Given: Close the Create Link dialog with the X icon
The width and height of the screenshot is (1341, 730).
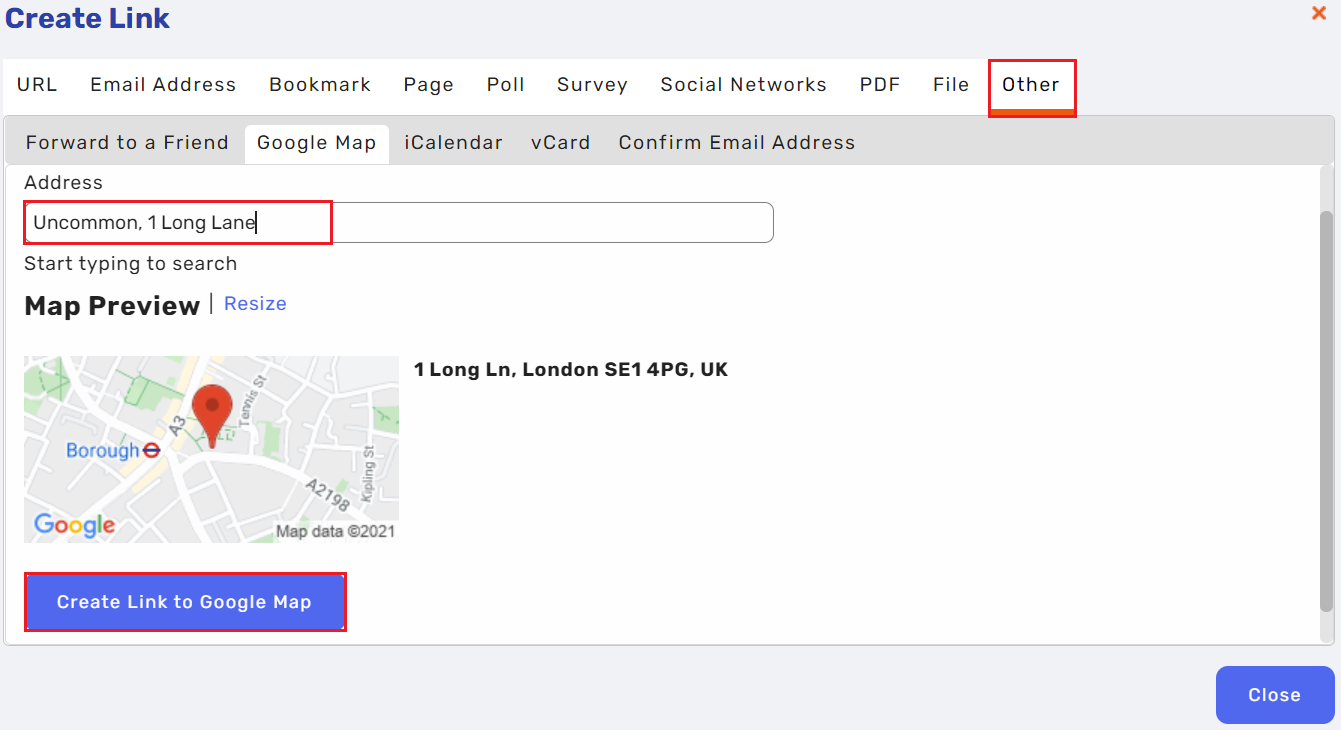Looking at the screenshot, I should coord(1318,12).
